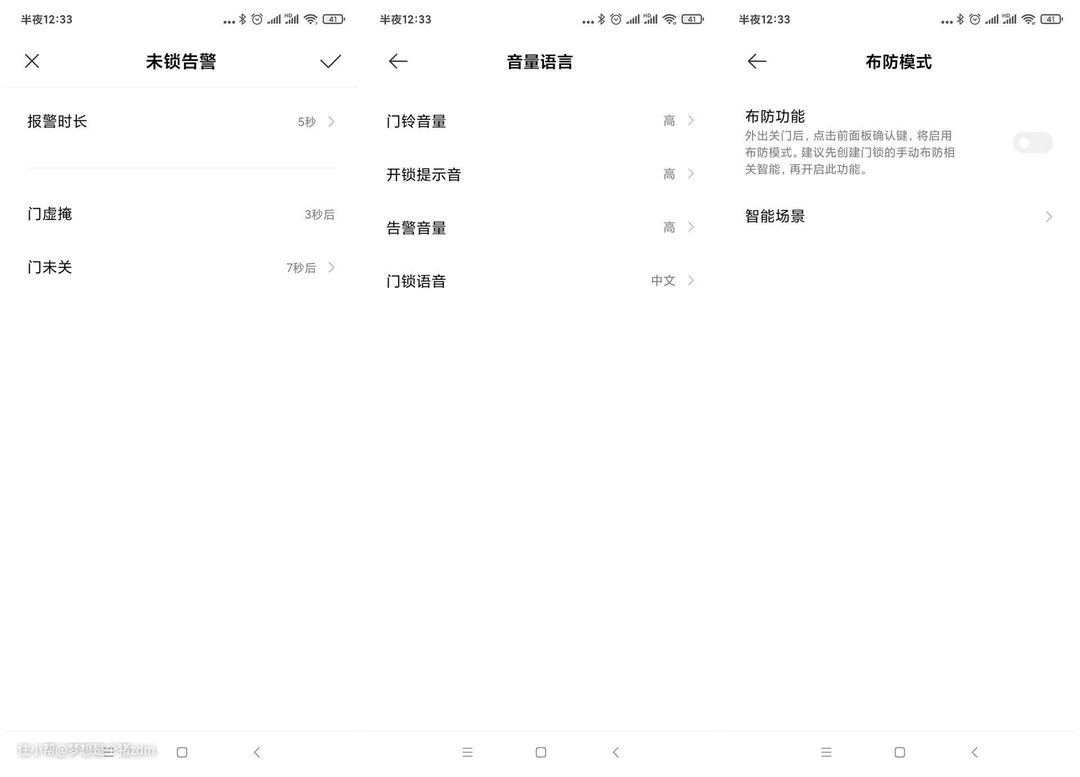Select the 告警音量 menu row
1080x777 pixels.
point(540,228)
